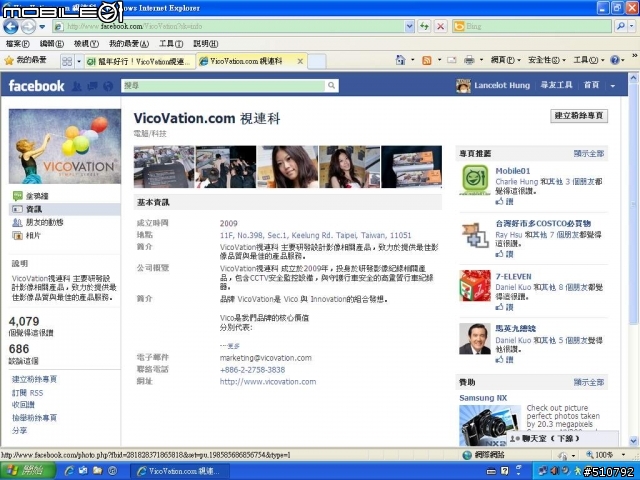The width and height of the screenshot is (640, 480).
Task: Click the Mobile01 page logo icon
Action: pyautogui.click(x=475, y=180)
